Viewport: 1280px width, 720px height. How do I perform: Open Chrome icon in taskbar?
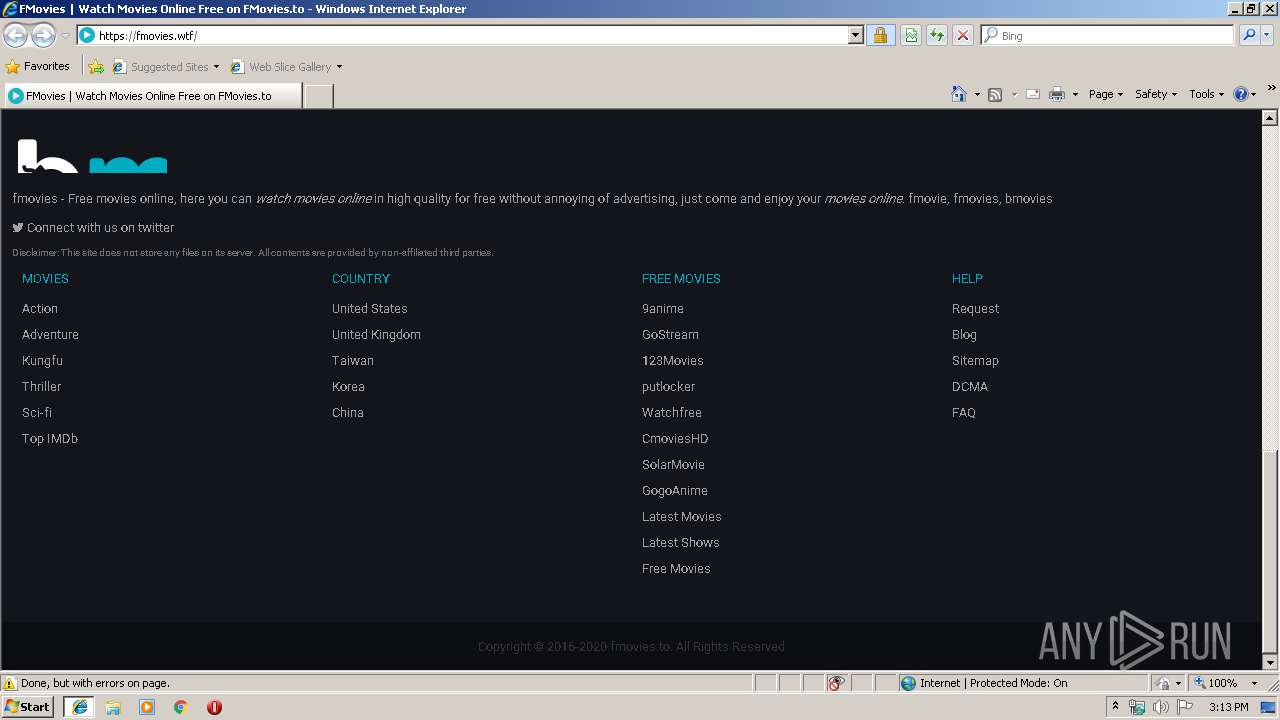[x=180, y=707]
